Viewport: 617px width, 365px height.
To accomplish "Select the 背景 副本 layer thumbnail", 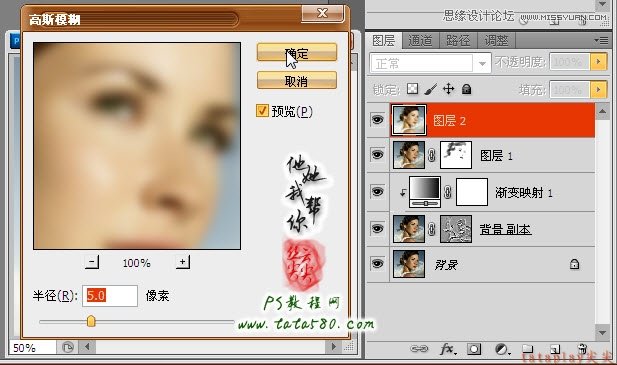I will (409, 229).
